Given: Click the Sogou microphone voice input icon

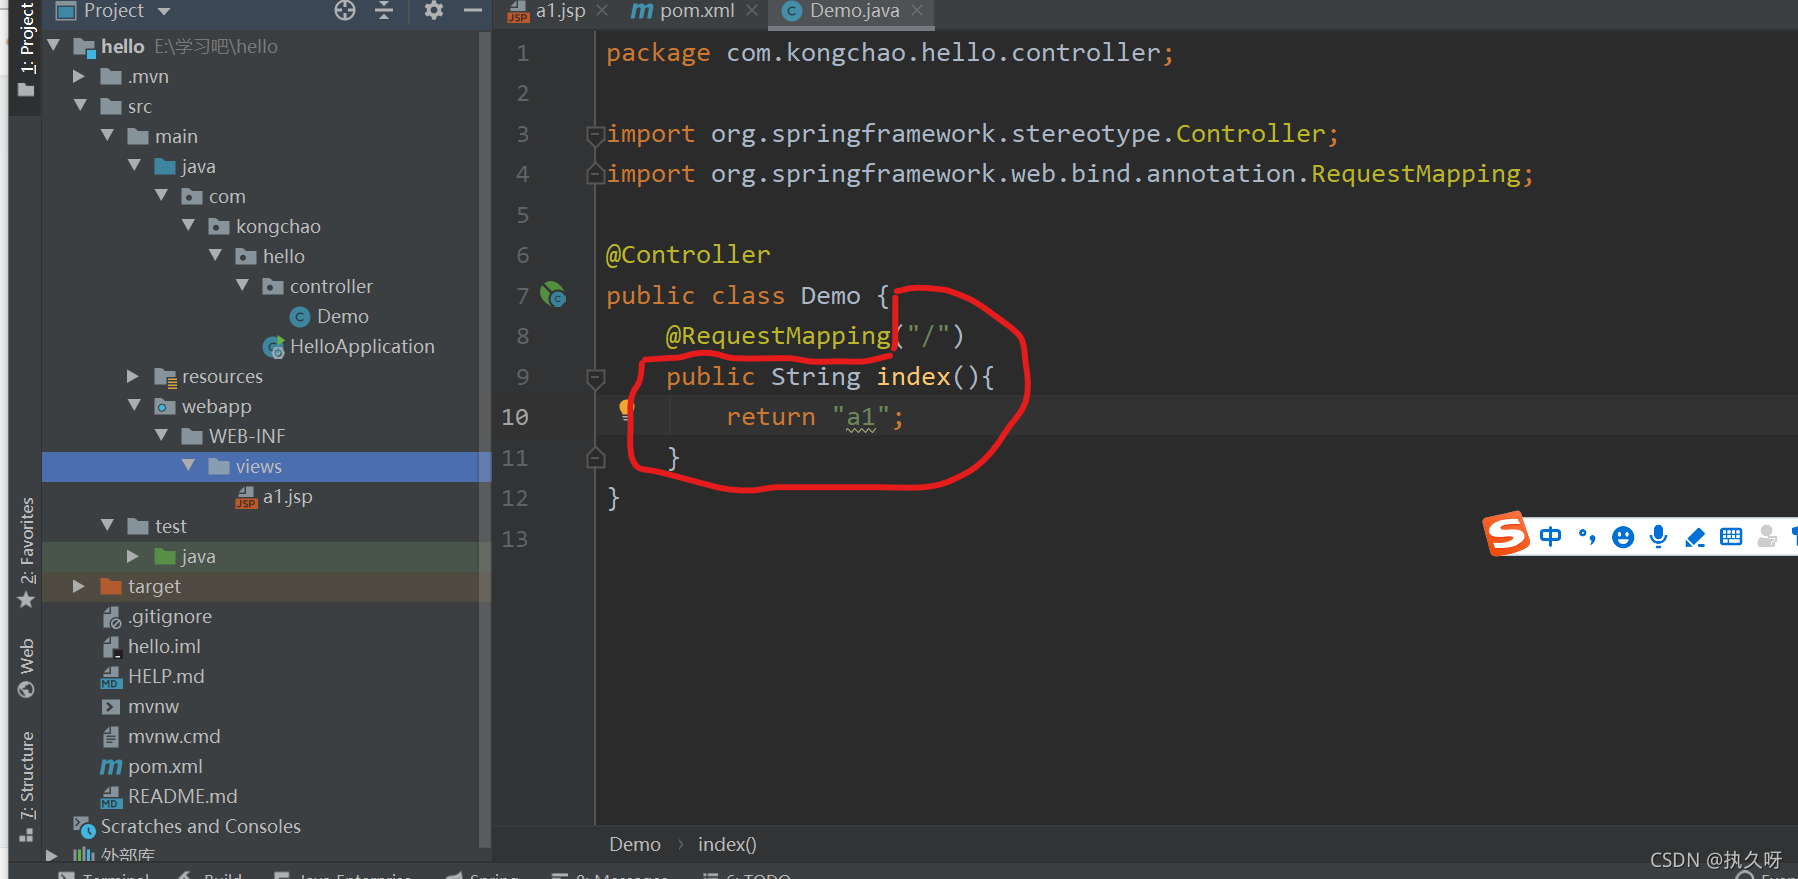Looking at the screenshot, I should coord(1659,537).
